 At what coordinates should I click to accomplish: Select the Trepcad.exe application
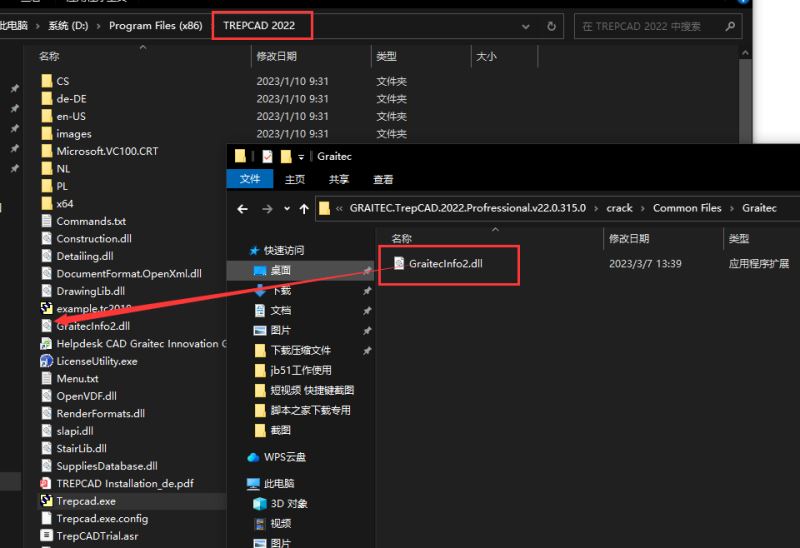pos(86,501)
